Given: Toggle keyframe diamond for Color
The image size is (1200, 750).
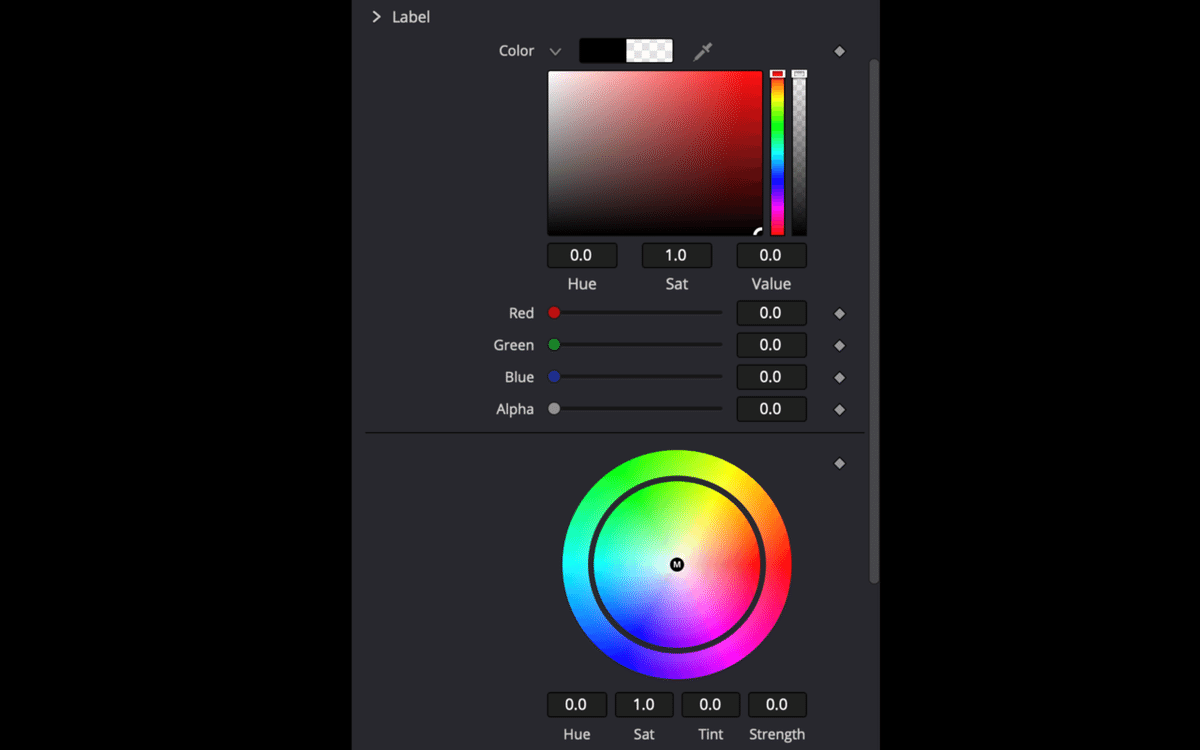Looking at the screenshot, I should [x=839, y=51].
